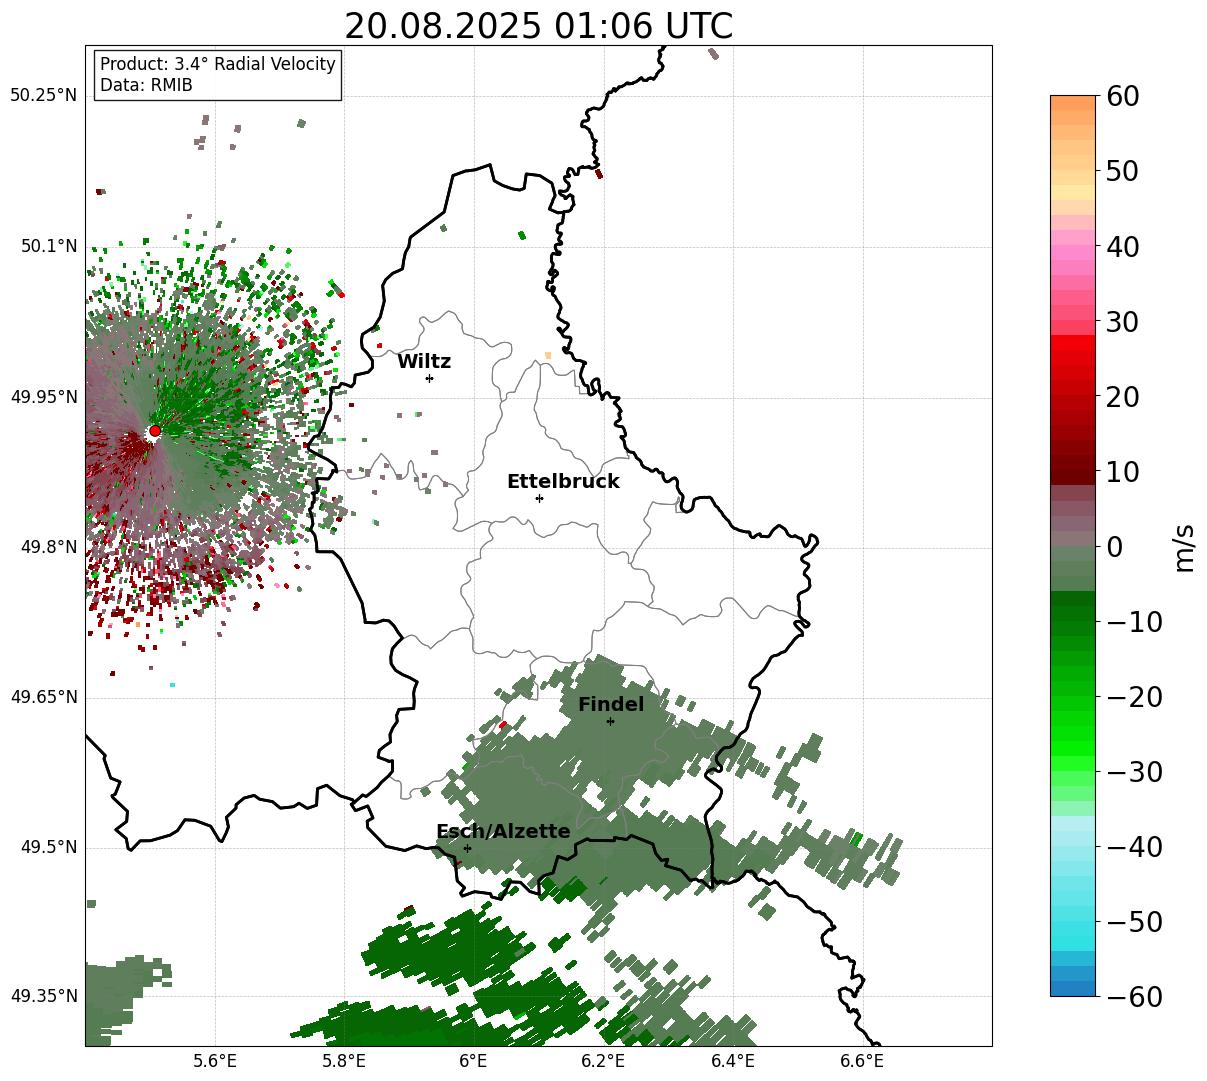Click the colorbar tick label 10

point(1121,472)
